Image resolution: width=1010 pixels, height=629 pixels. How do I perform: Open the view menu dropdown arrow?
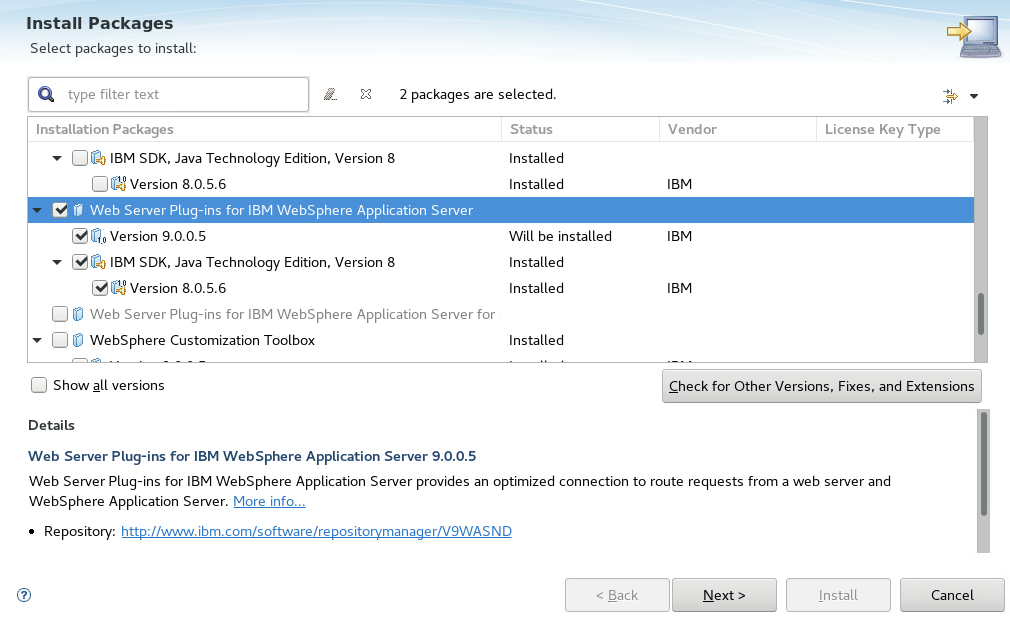[974, 96]
